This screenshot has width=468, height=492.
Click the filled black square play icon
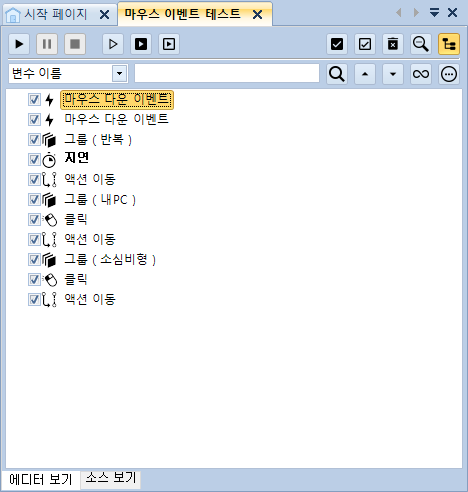point(141,44)
